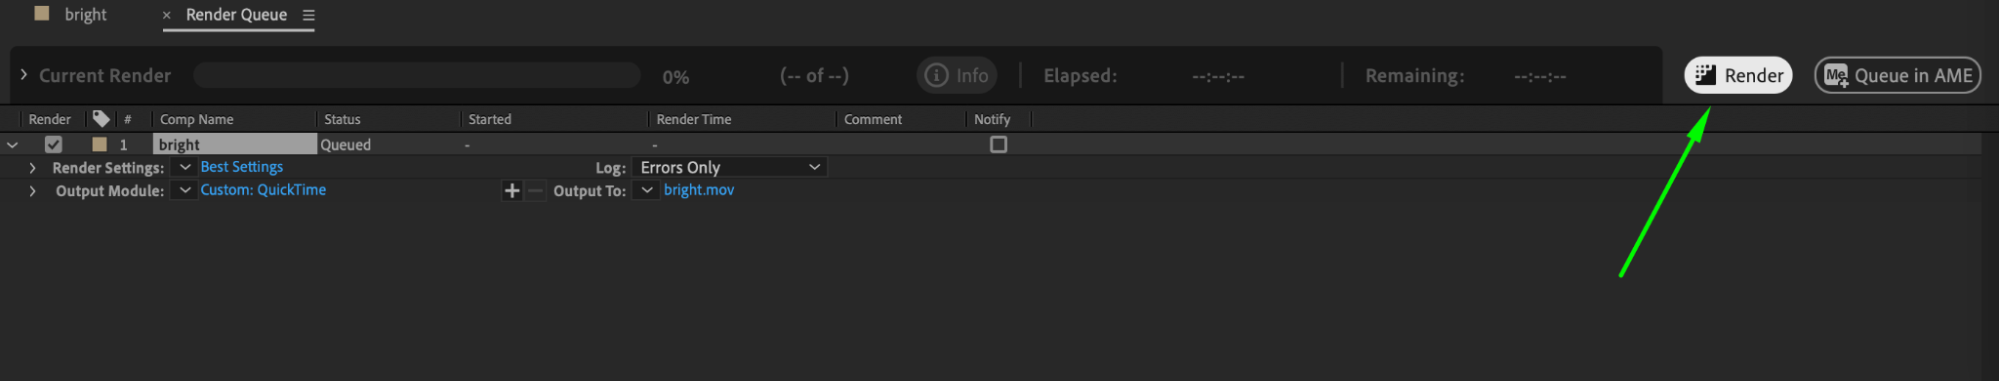Open Best Settings link
1999x381 pixels.
point(241,167)
